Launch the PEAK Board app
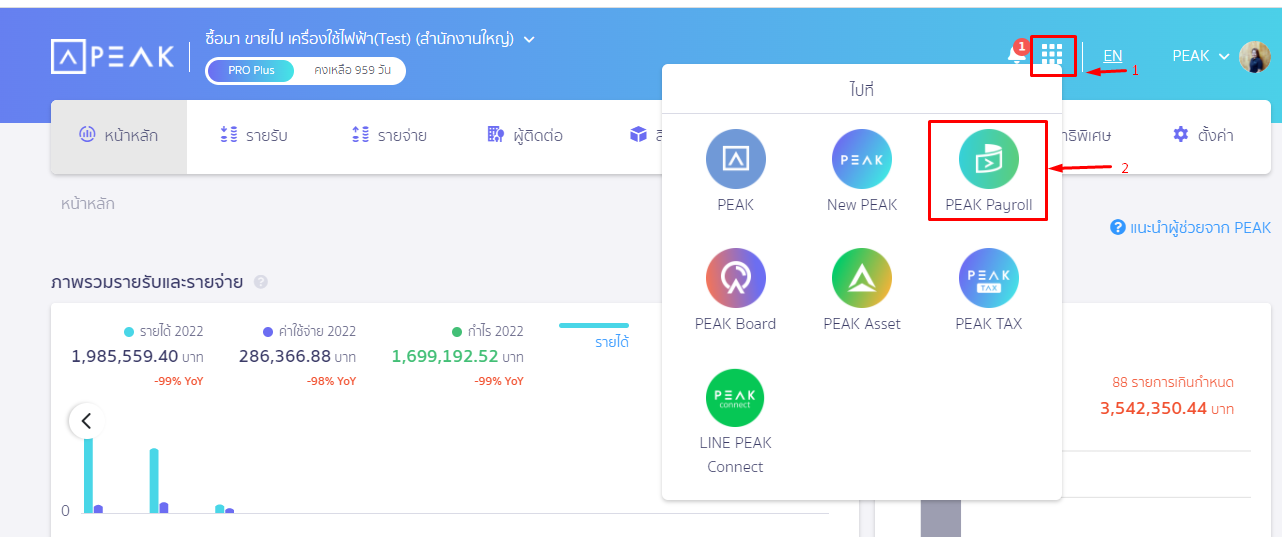The image size is (1282, 537). tap(735, 289)
